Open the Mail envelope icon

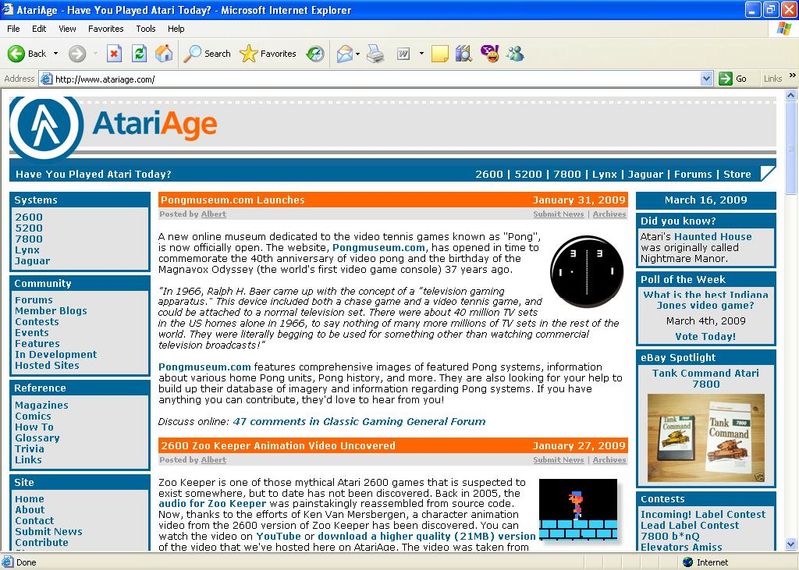point(344,53)
